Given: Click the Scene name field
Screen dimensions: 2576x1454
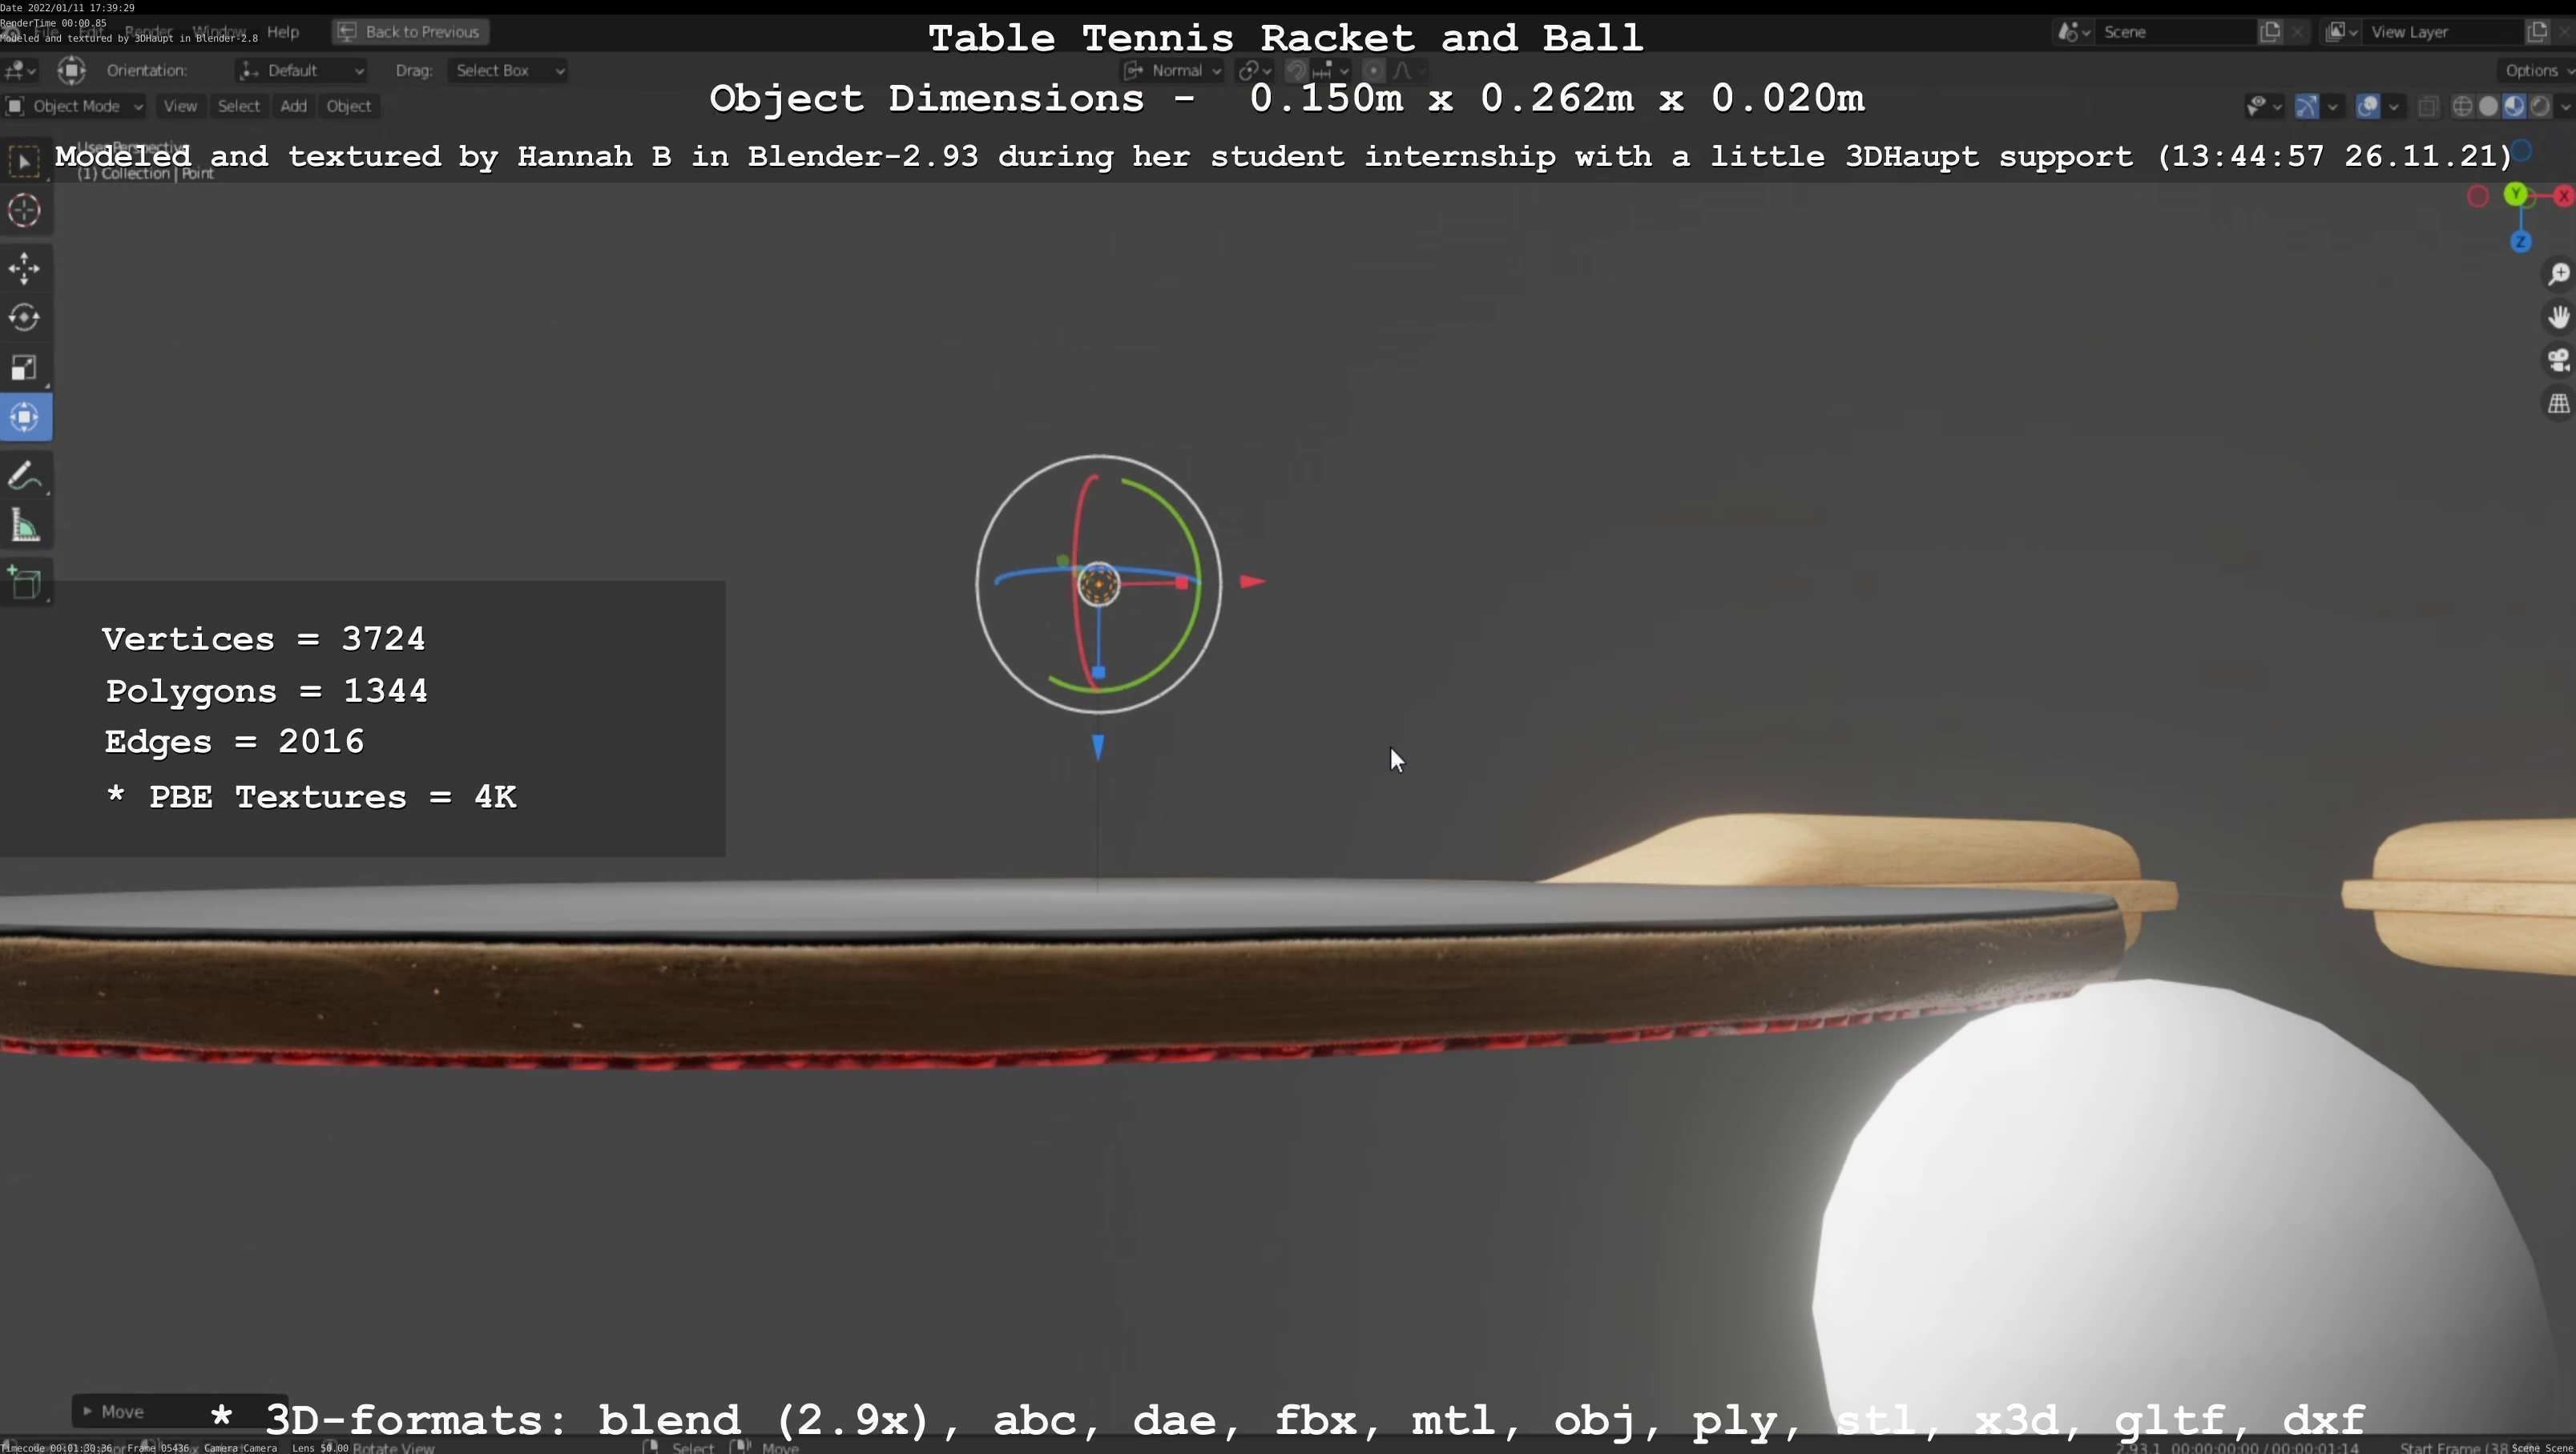Looking at the screenshot, I should (x=2175, y=32).
